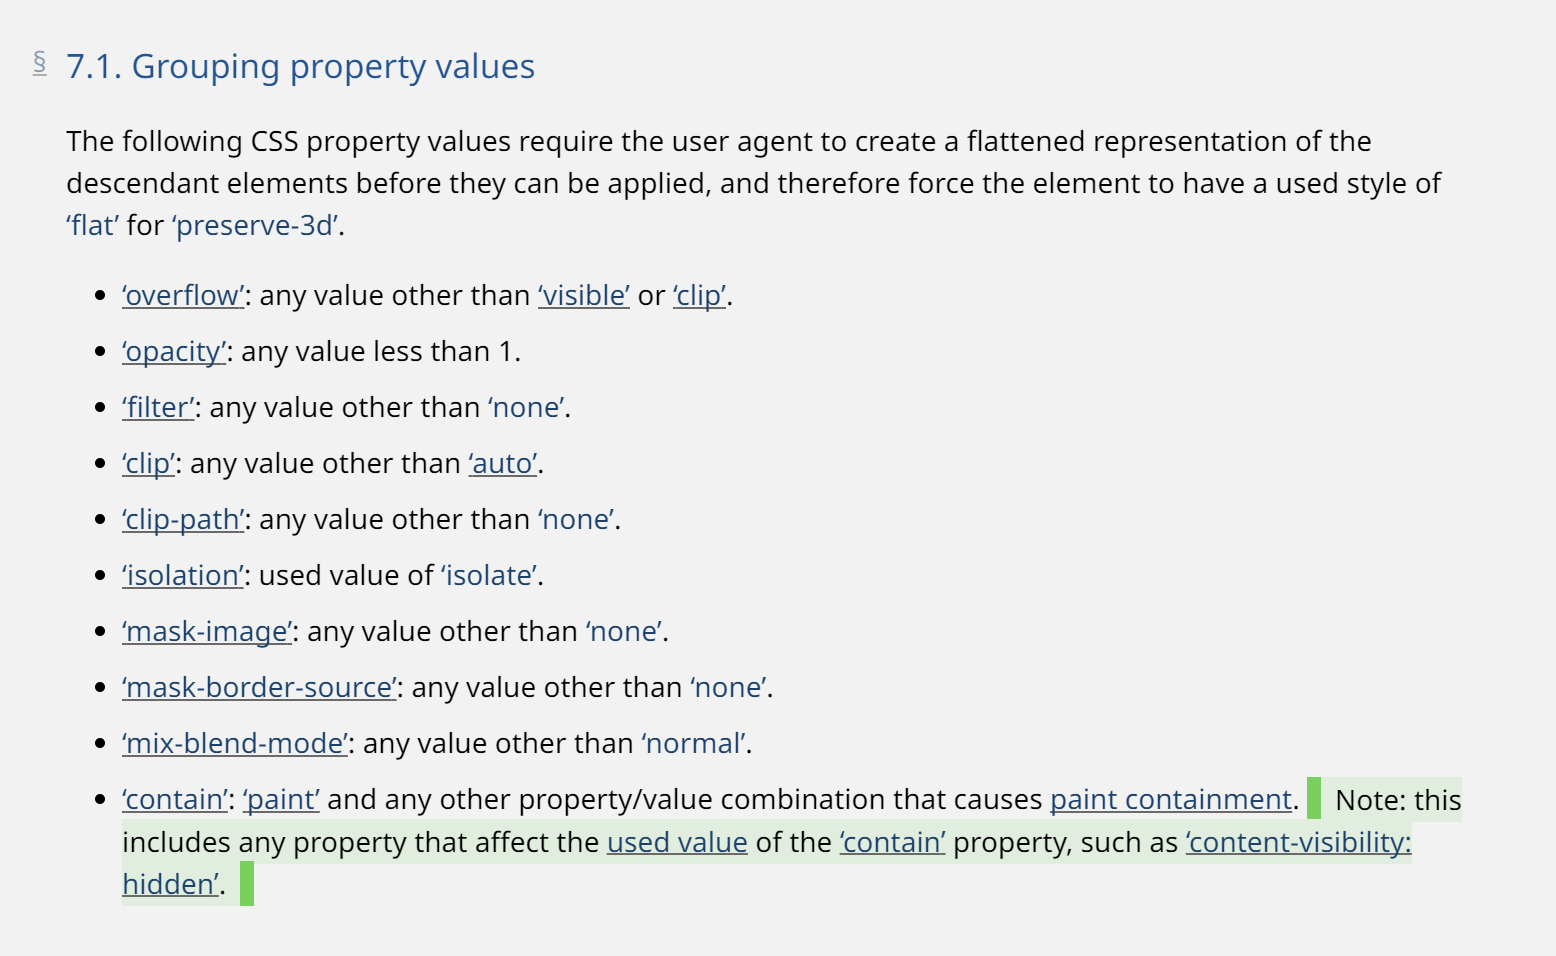
Task: Click the 'contain' link starting the last bullet
Action: point(175,800)
